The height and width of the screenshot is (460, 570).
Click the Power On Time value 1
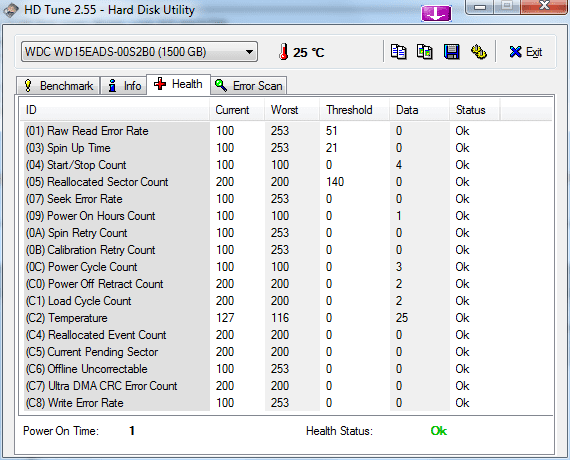coord(132,431)
